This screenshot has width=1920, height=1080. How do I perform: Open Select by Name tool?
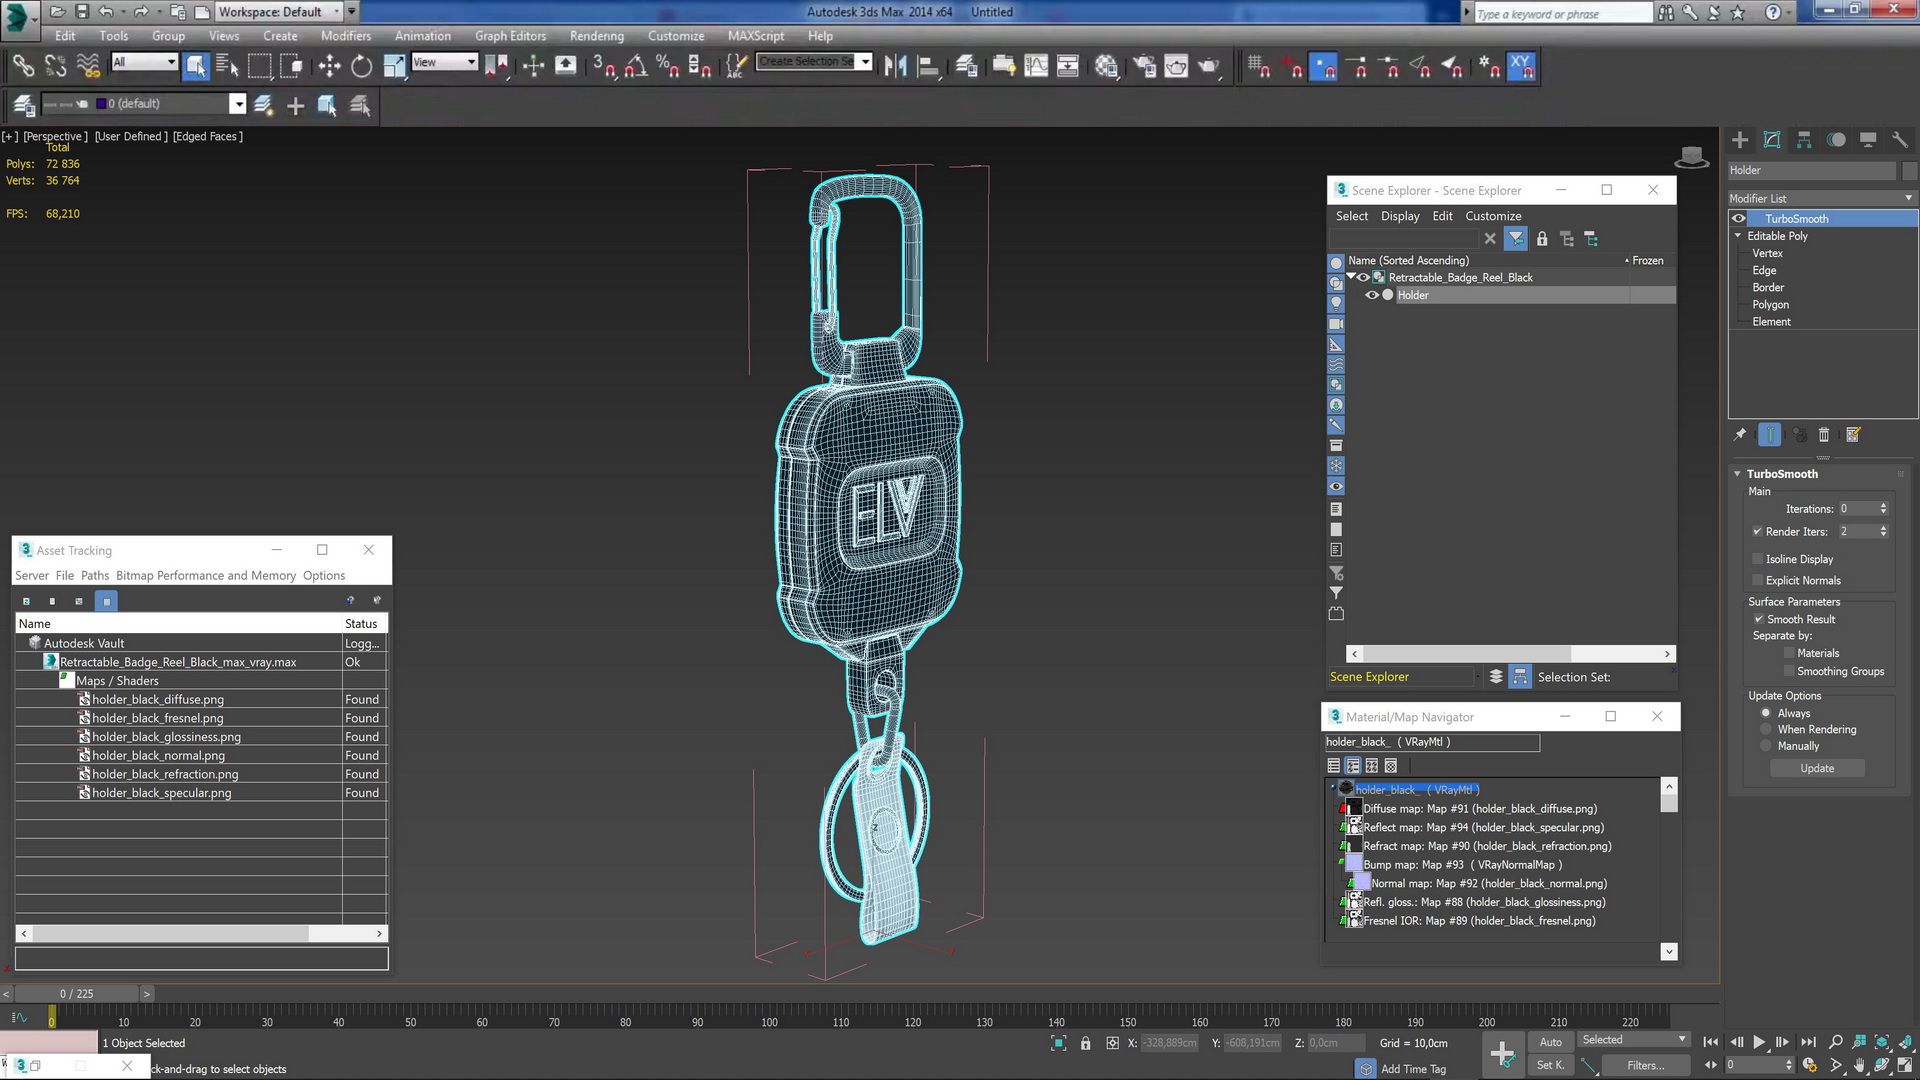pyautogui.click(x=228, y=66)
